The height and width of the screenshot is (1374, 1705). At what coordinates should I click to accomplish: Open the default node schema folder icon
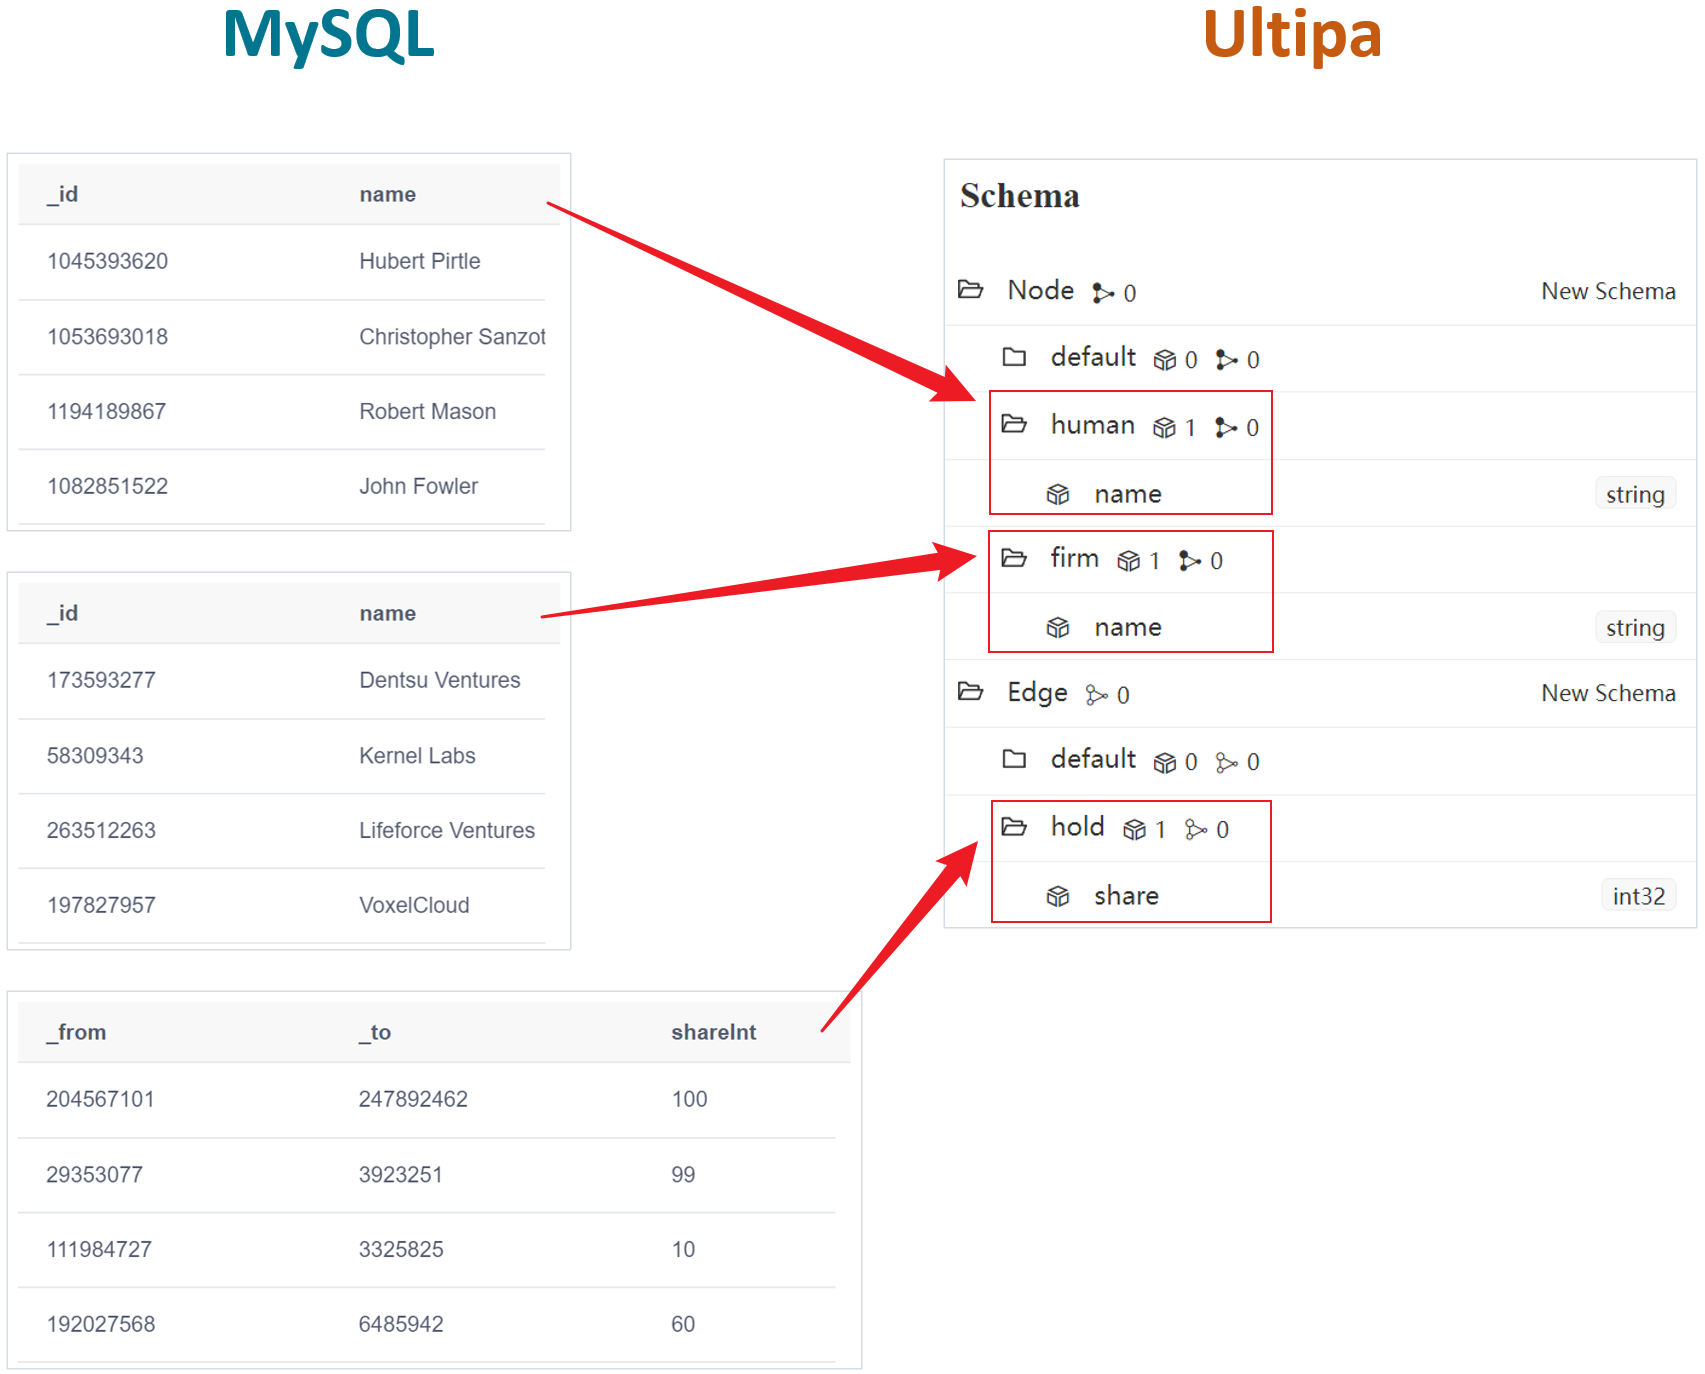pyautogui.click(x=1014, y=357)
